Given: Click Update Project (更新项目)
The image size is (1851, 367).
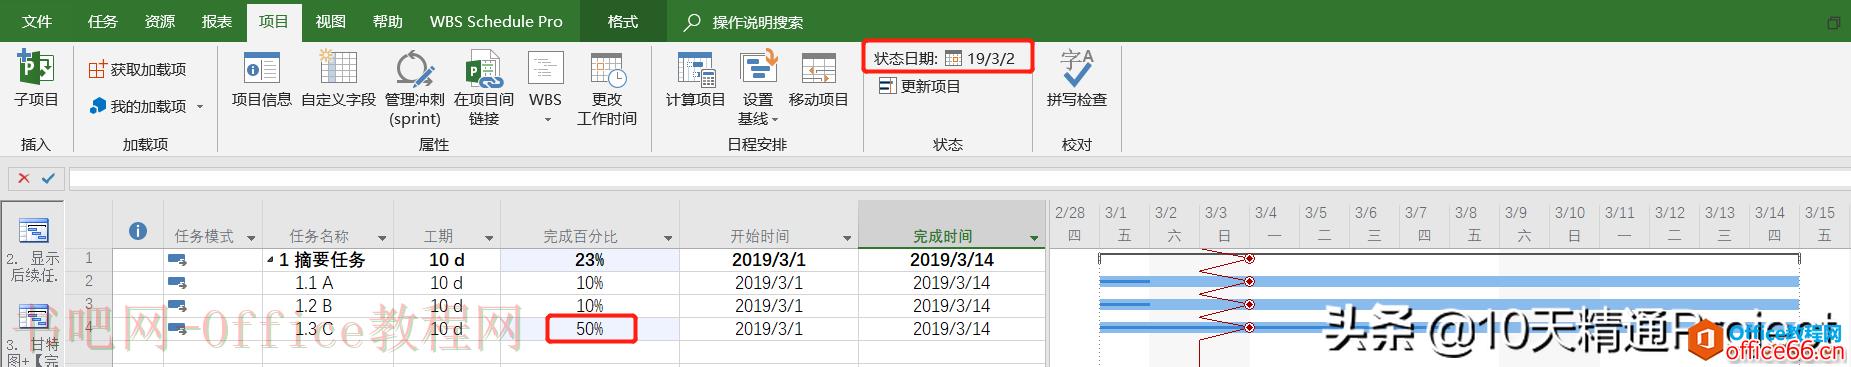Looking at the screenshot, I should (919, 86).
